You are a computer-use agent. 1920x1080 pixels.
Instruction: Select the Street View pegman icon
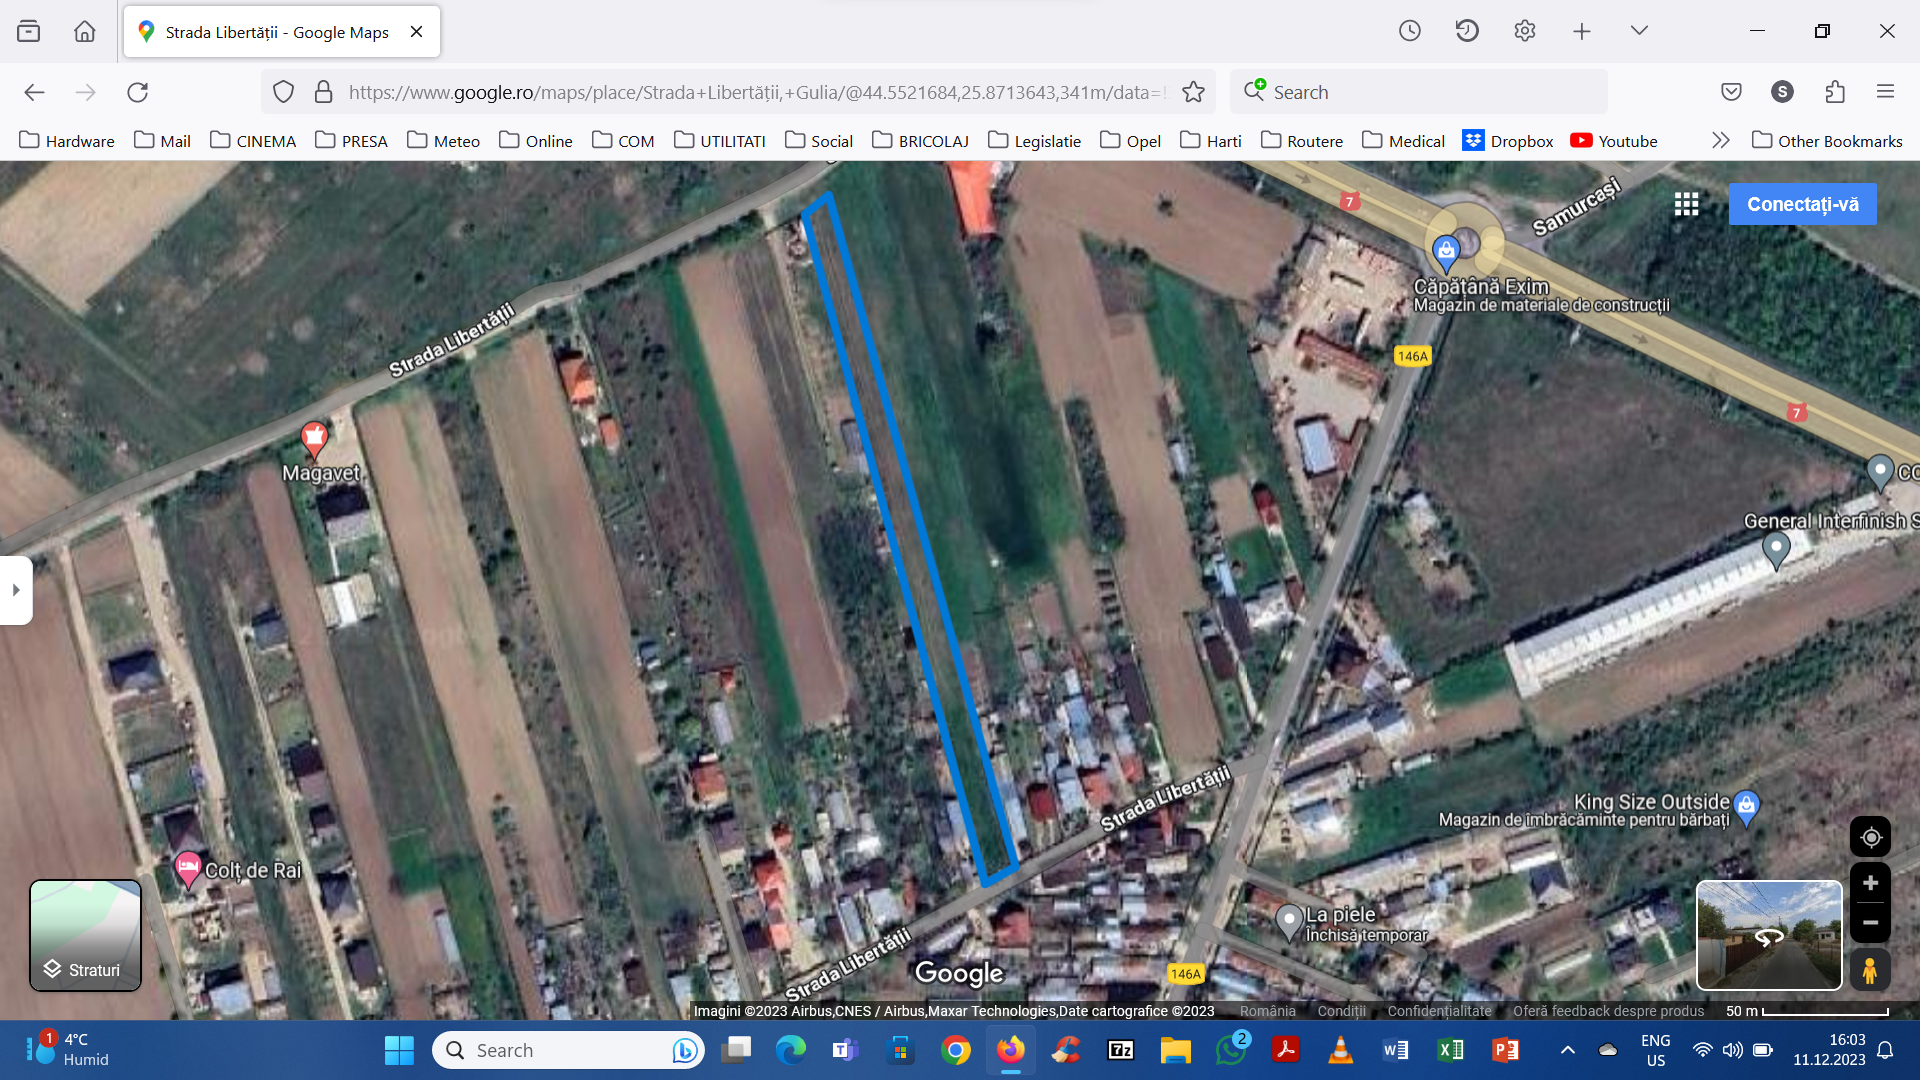coord(1869,970)
